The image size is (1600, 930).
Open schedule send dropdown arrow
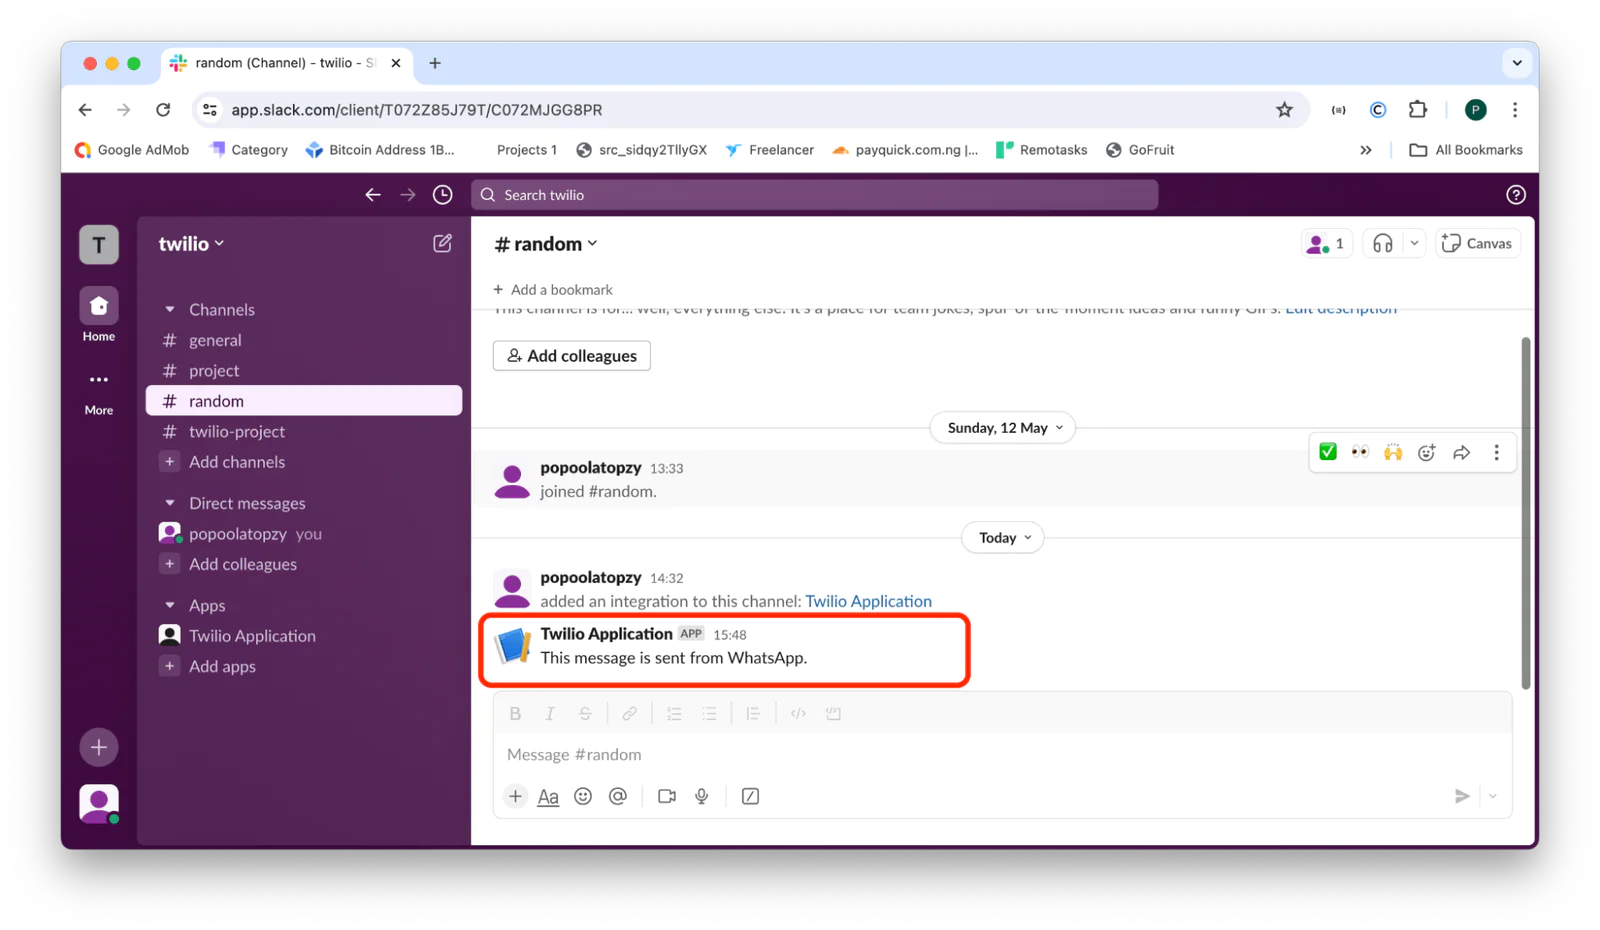point(1493,796)
